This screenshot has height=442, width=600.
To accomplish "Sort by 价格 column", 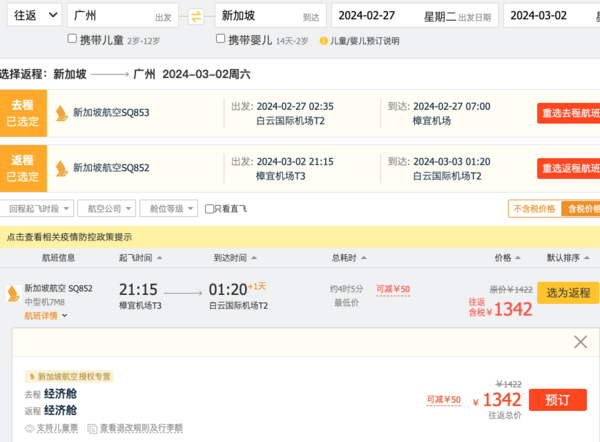I will 507,258.
